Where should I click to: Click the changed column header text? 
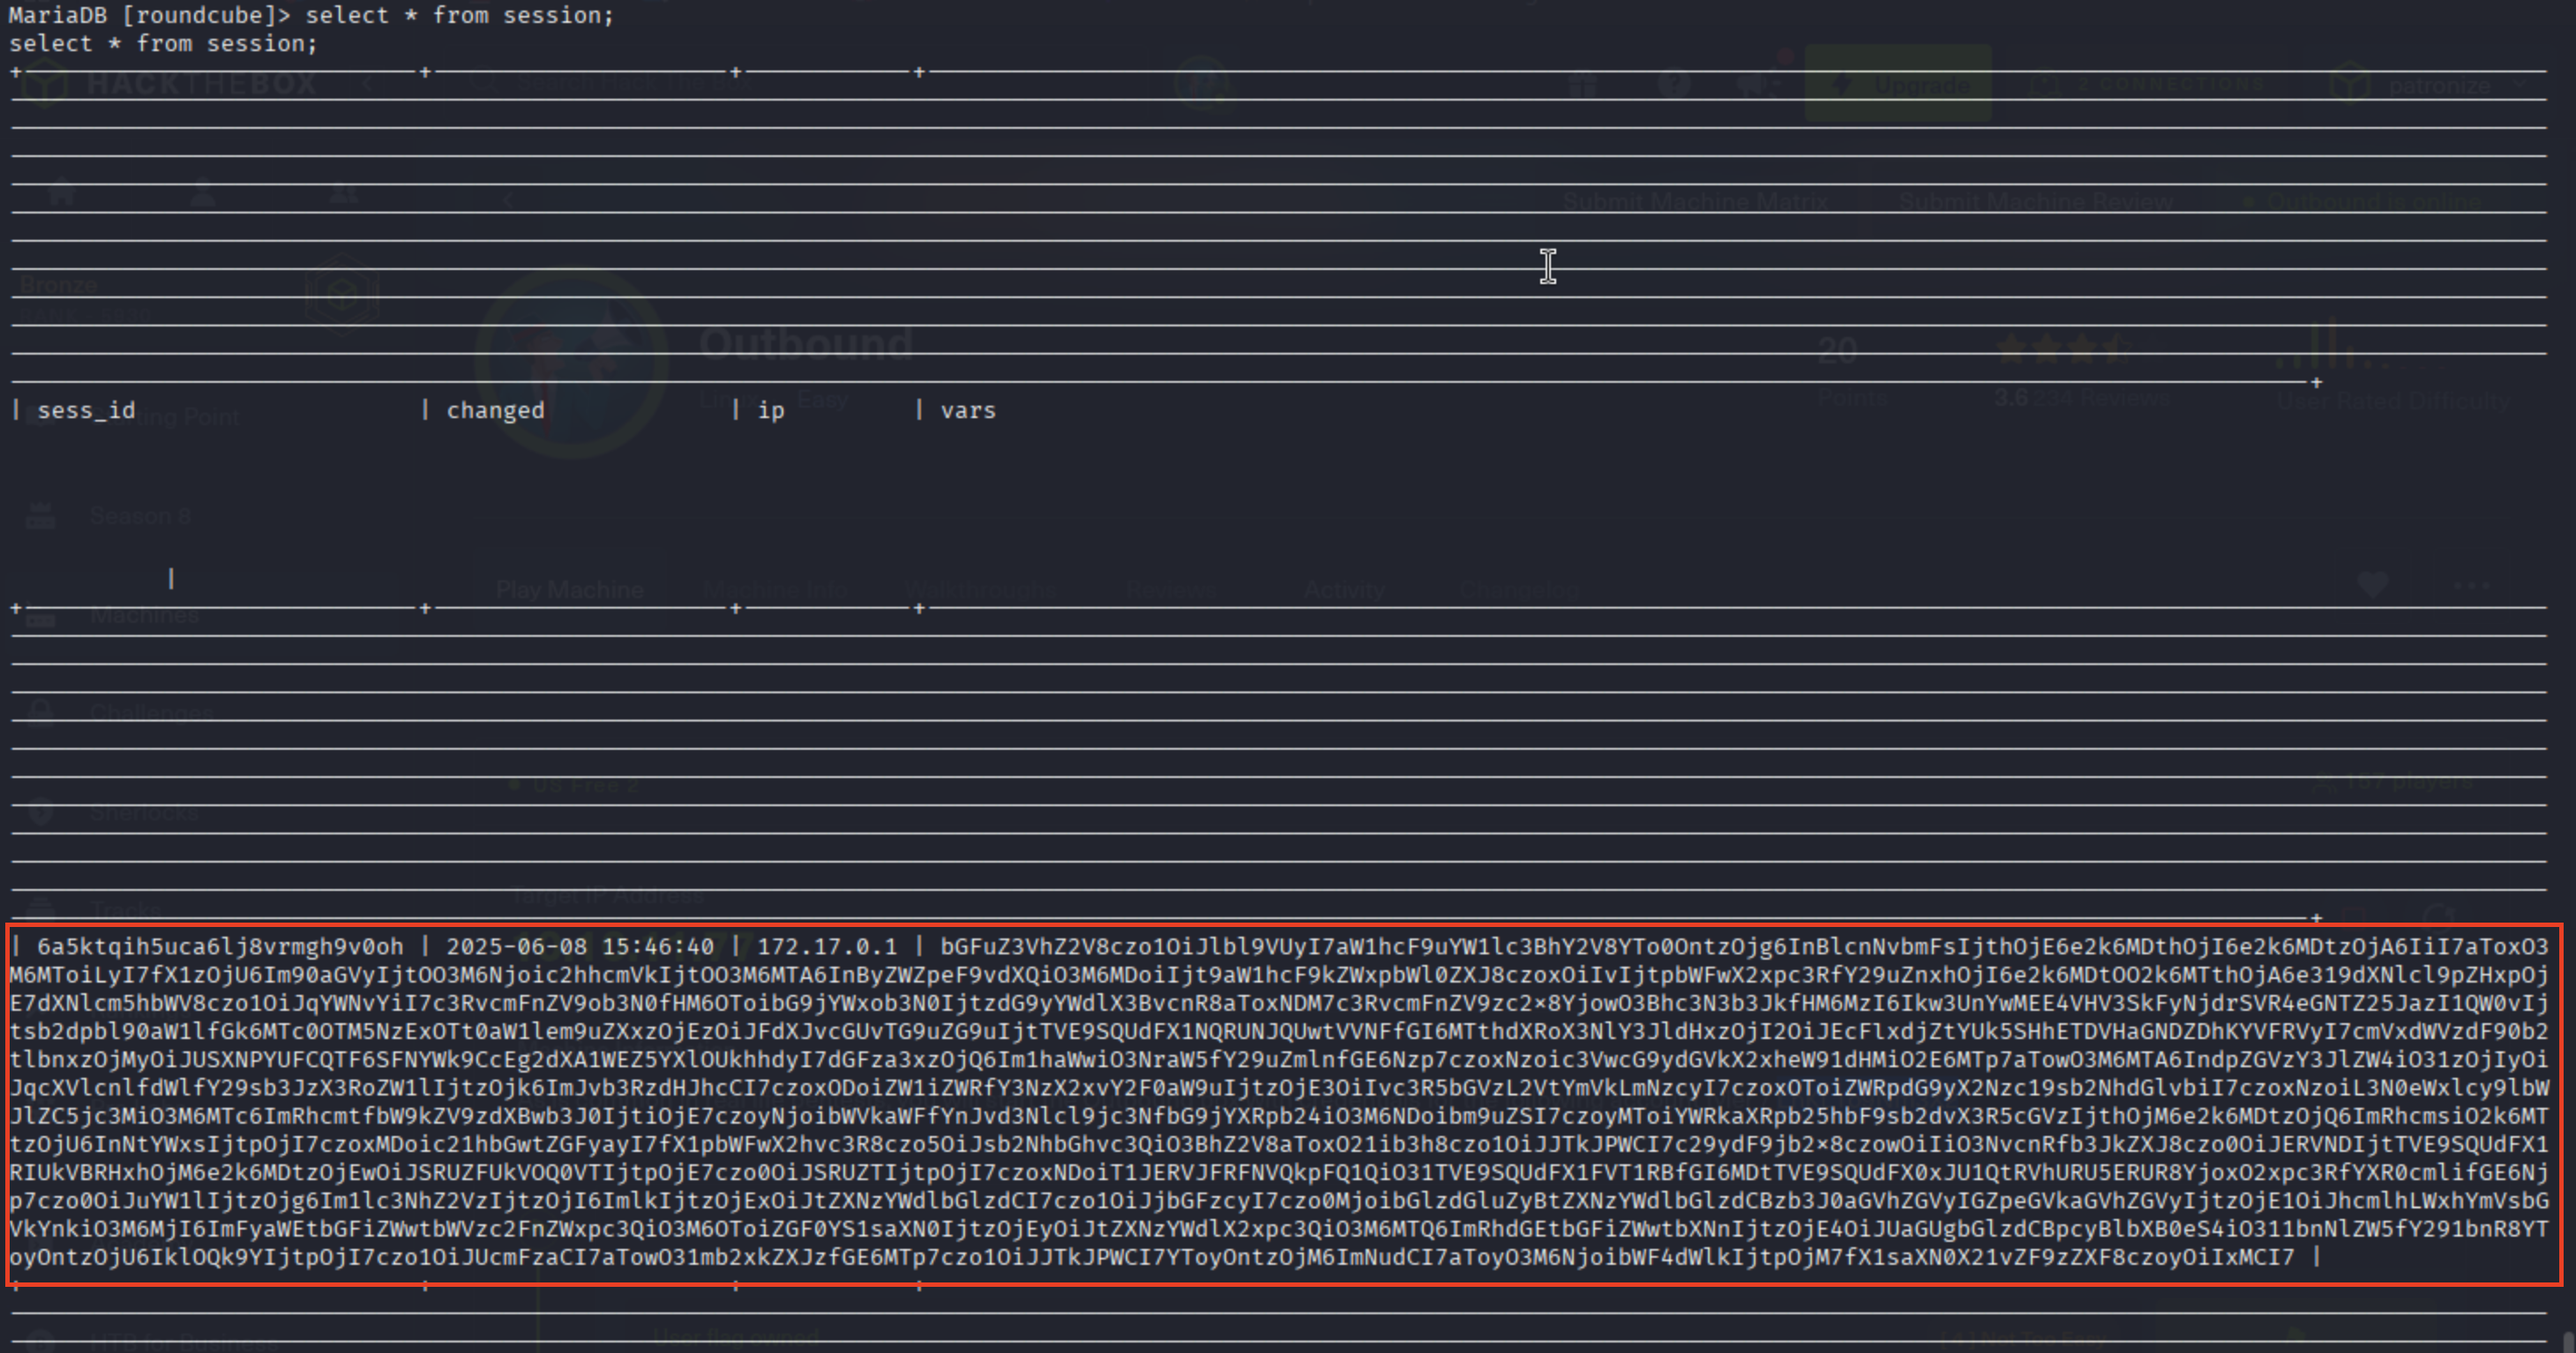coord(495,410)
